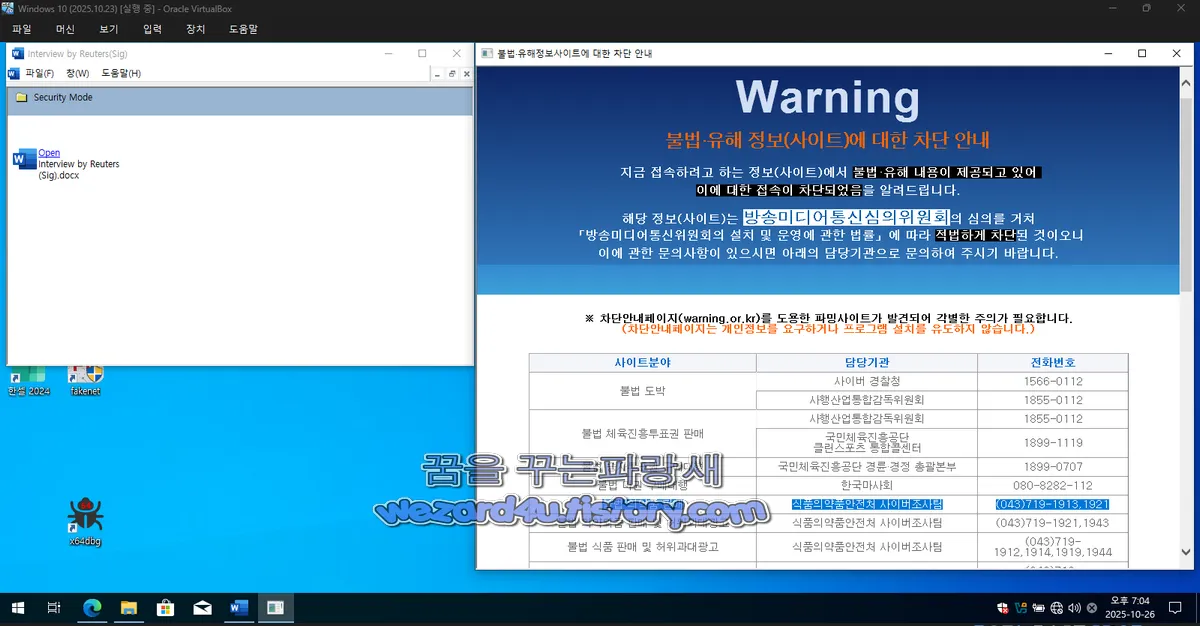Click the 불법 체육진흥투표권 판매 cell
1200x626 pixels.
click(642, 433)
